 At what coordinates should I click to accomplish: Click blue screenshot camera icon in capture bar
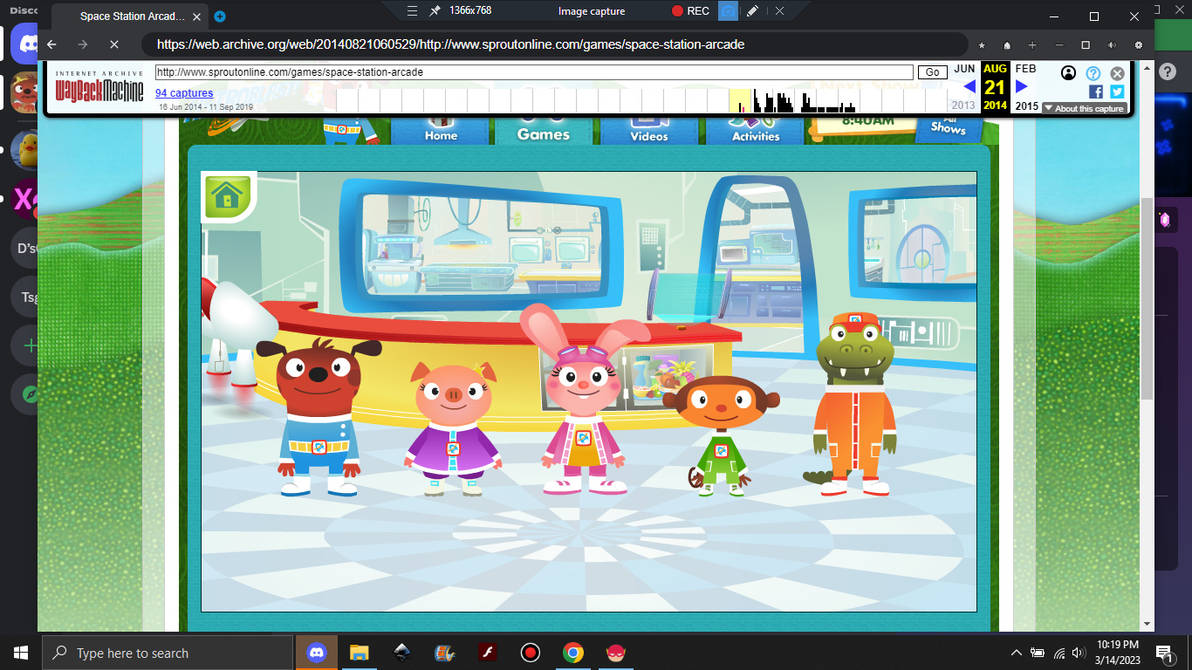[728, 11]
